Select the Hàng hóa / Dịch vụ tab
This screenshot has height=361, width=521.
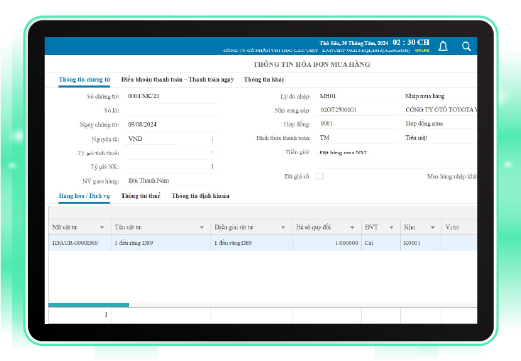tap(84, 196)
